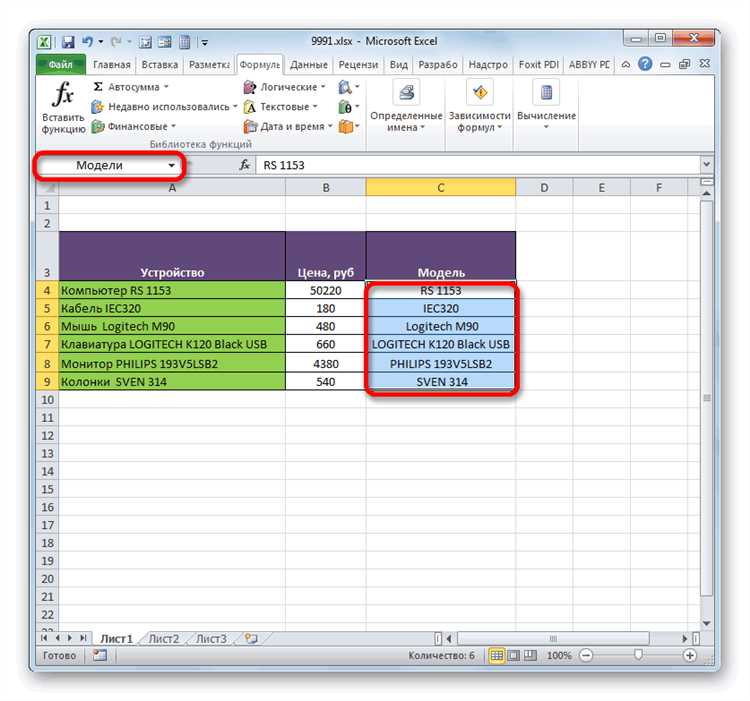The height and width of the screenshot is (701, 750).
Task: Open Math and Trig functions theta icon
Action: point(345,107)
